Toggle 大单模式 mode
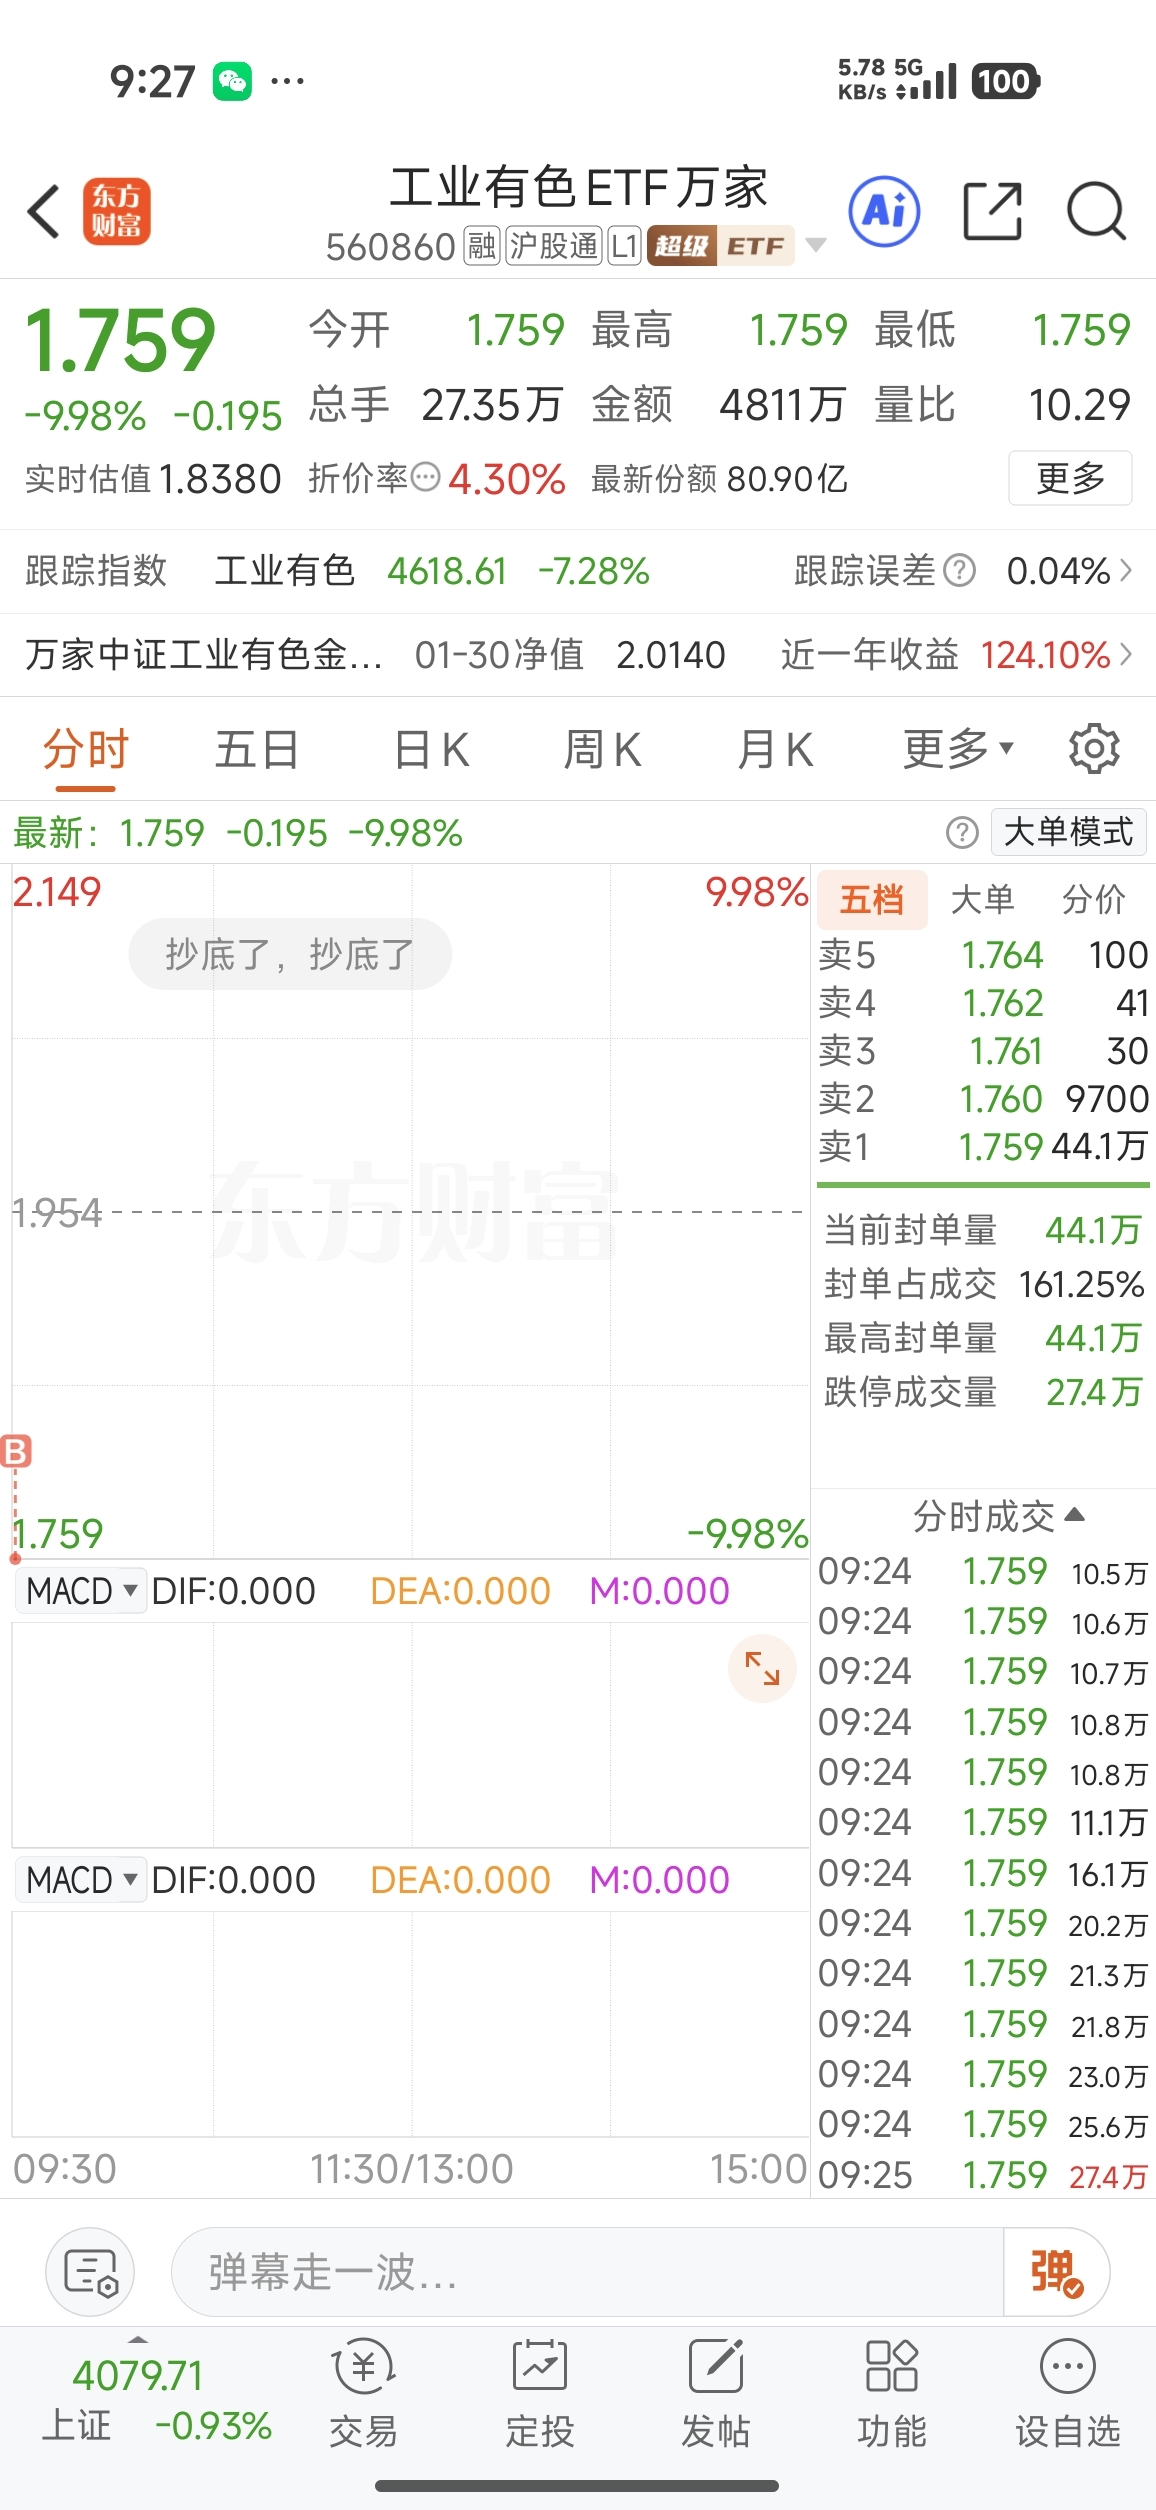1156x2510 pixels. tap(1068, 832)
